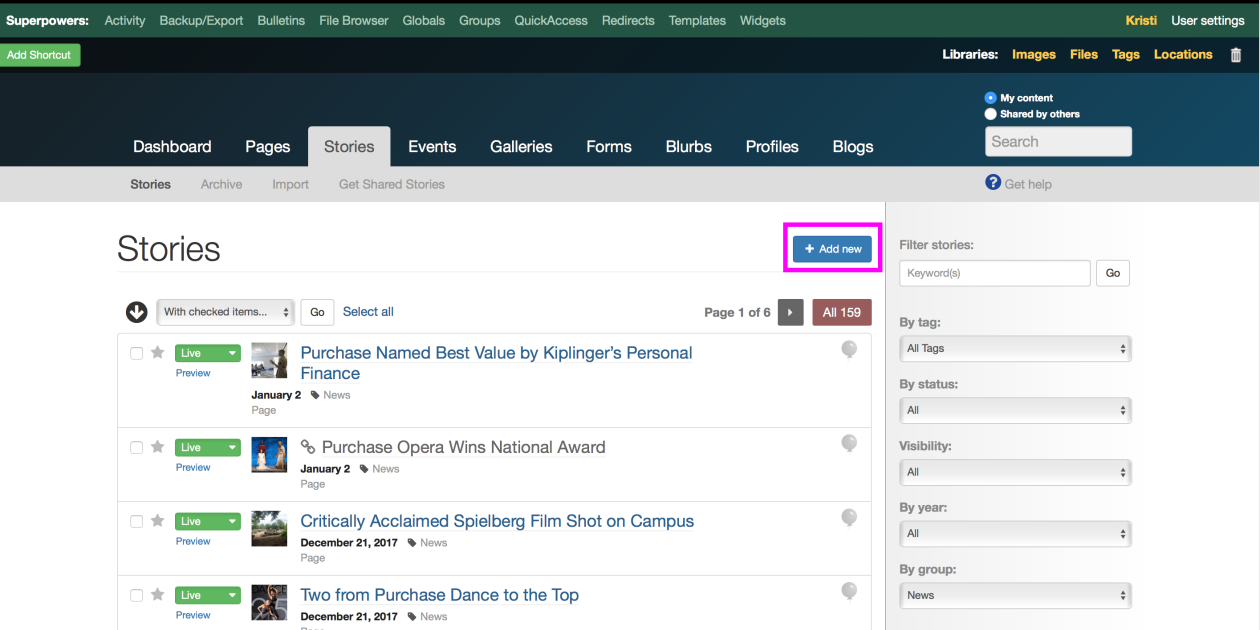Click the next page arrow button

coord(790,312)
